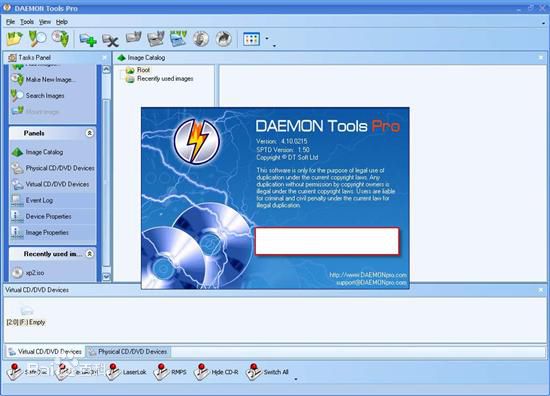Screen dimensions: 550x396
Task: Open toolbar options arrow at main toolbar end
Action: coord(274,46)
